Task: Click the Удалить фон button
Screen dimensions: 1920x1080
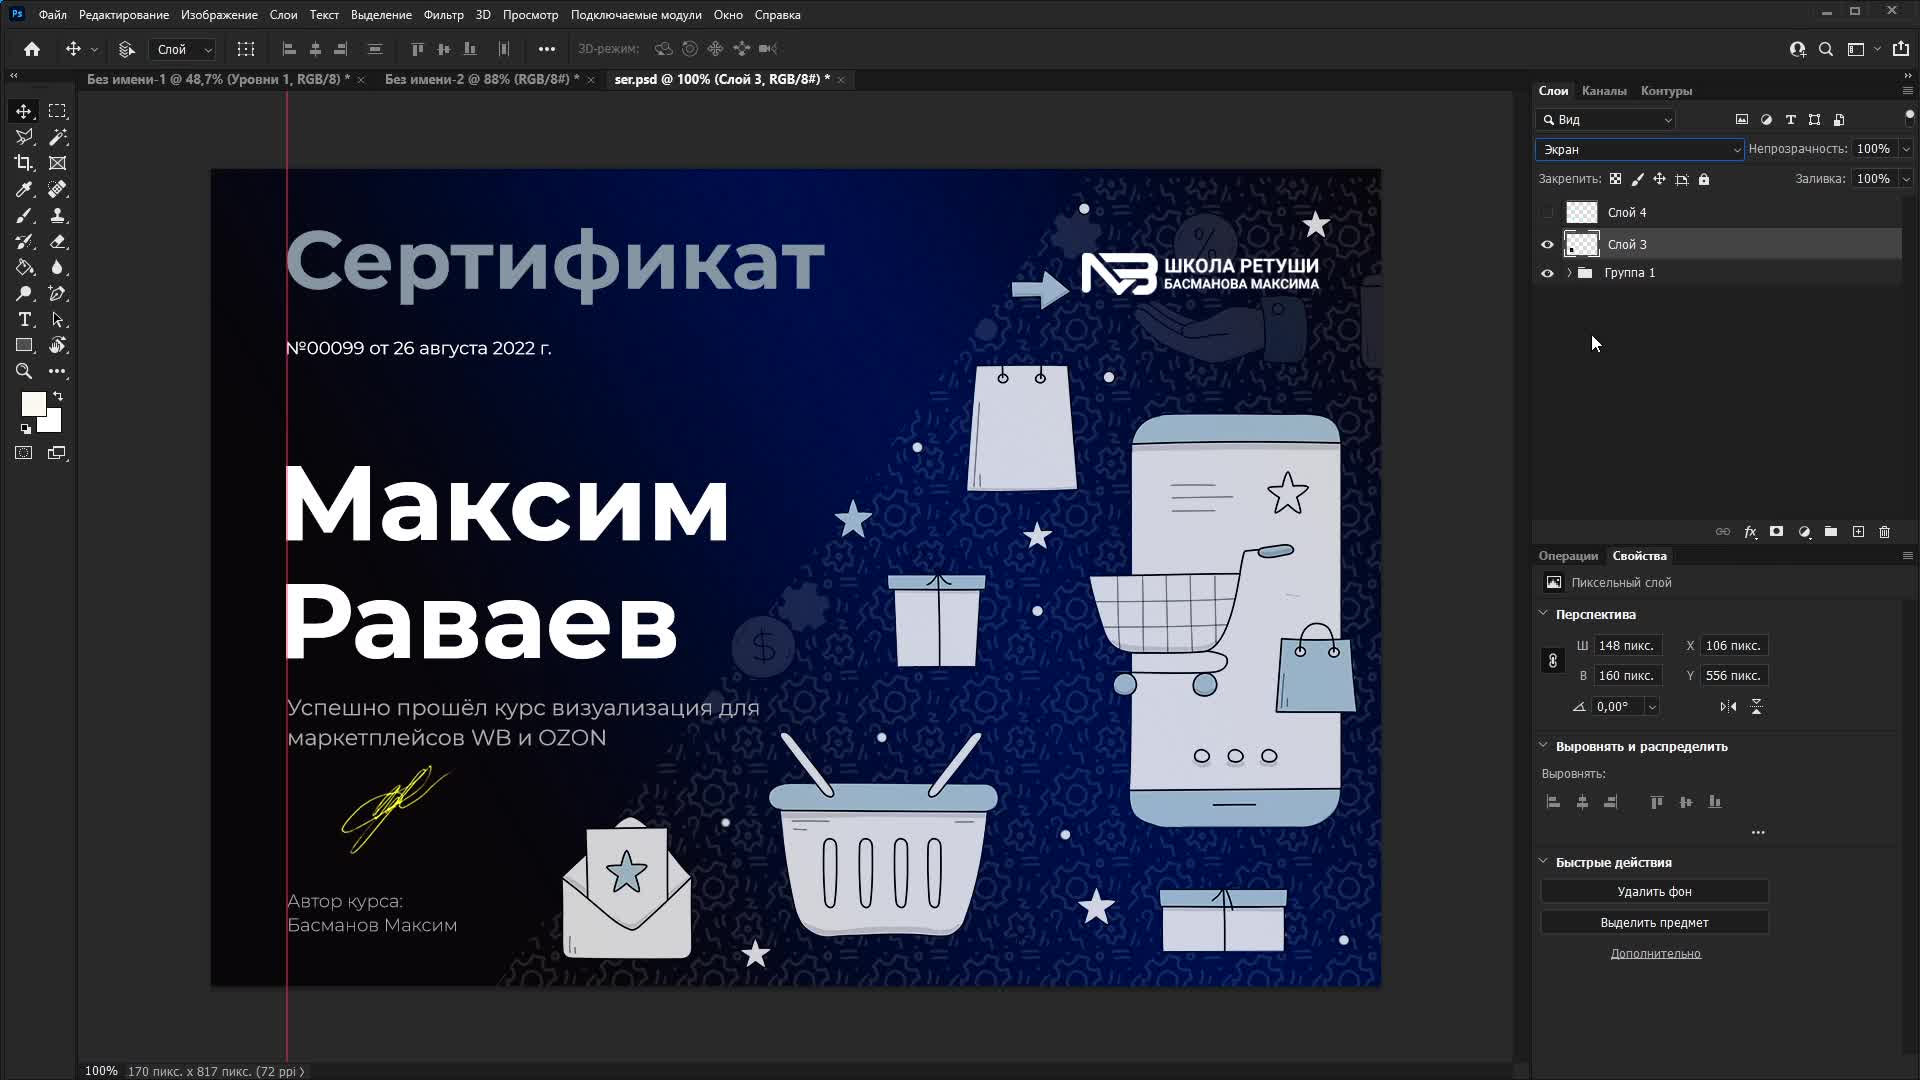Action: pos(1654,892)
